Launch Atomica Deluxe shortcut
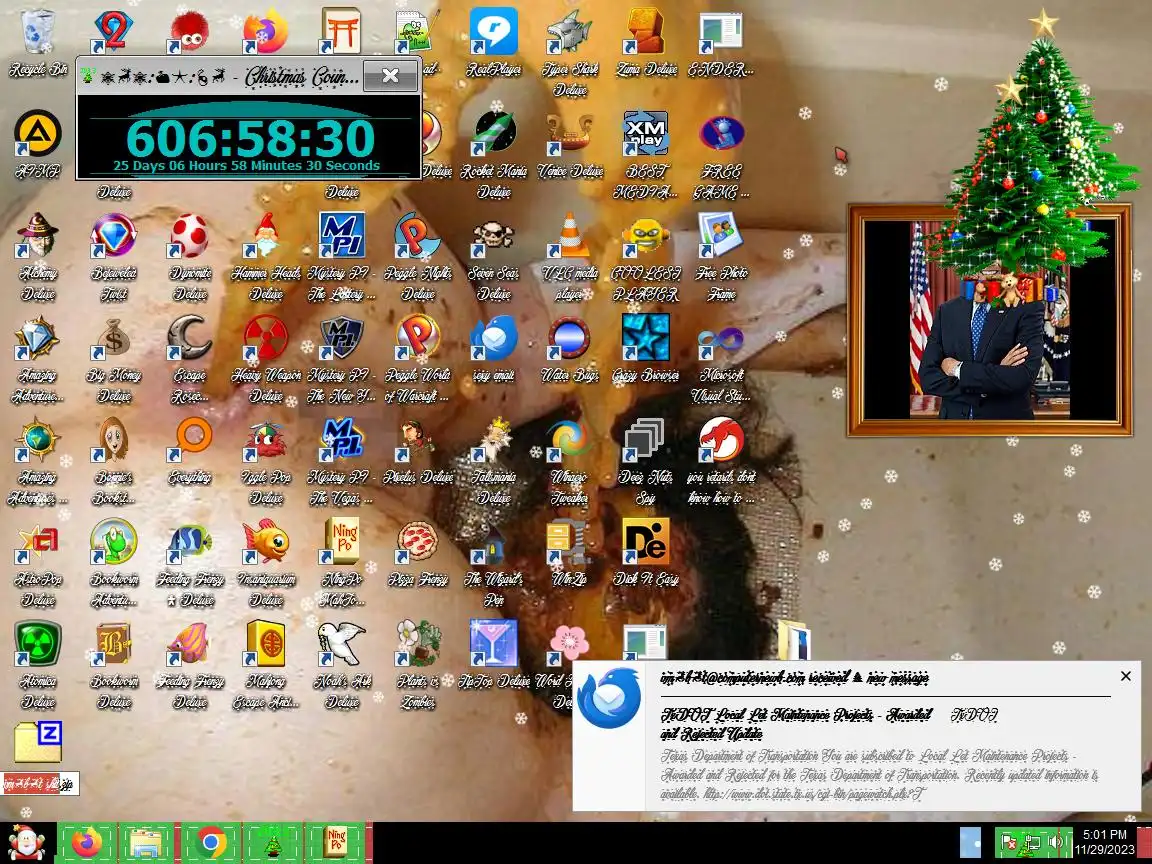This screenshot has width=1152, height=864. point(37,666)
